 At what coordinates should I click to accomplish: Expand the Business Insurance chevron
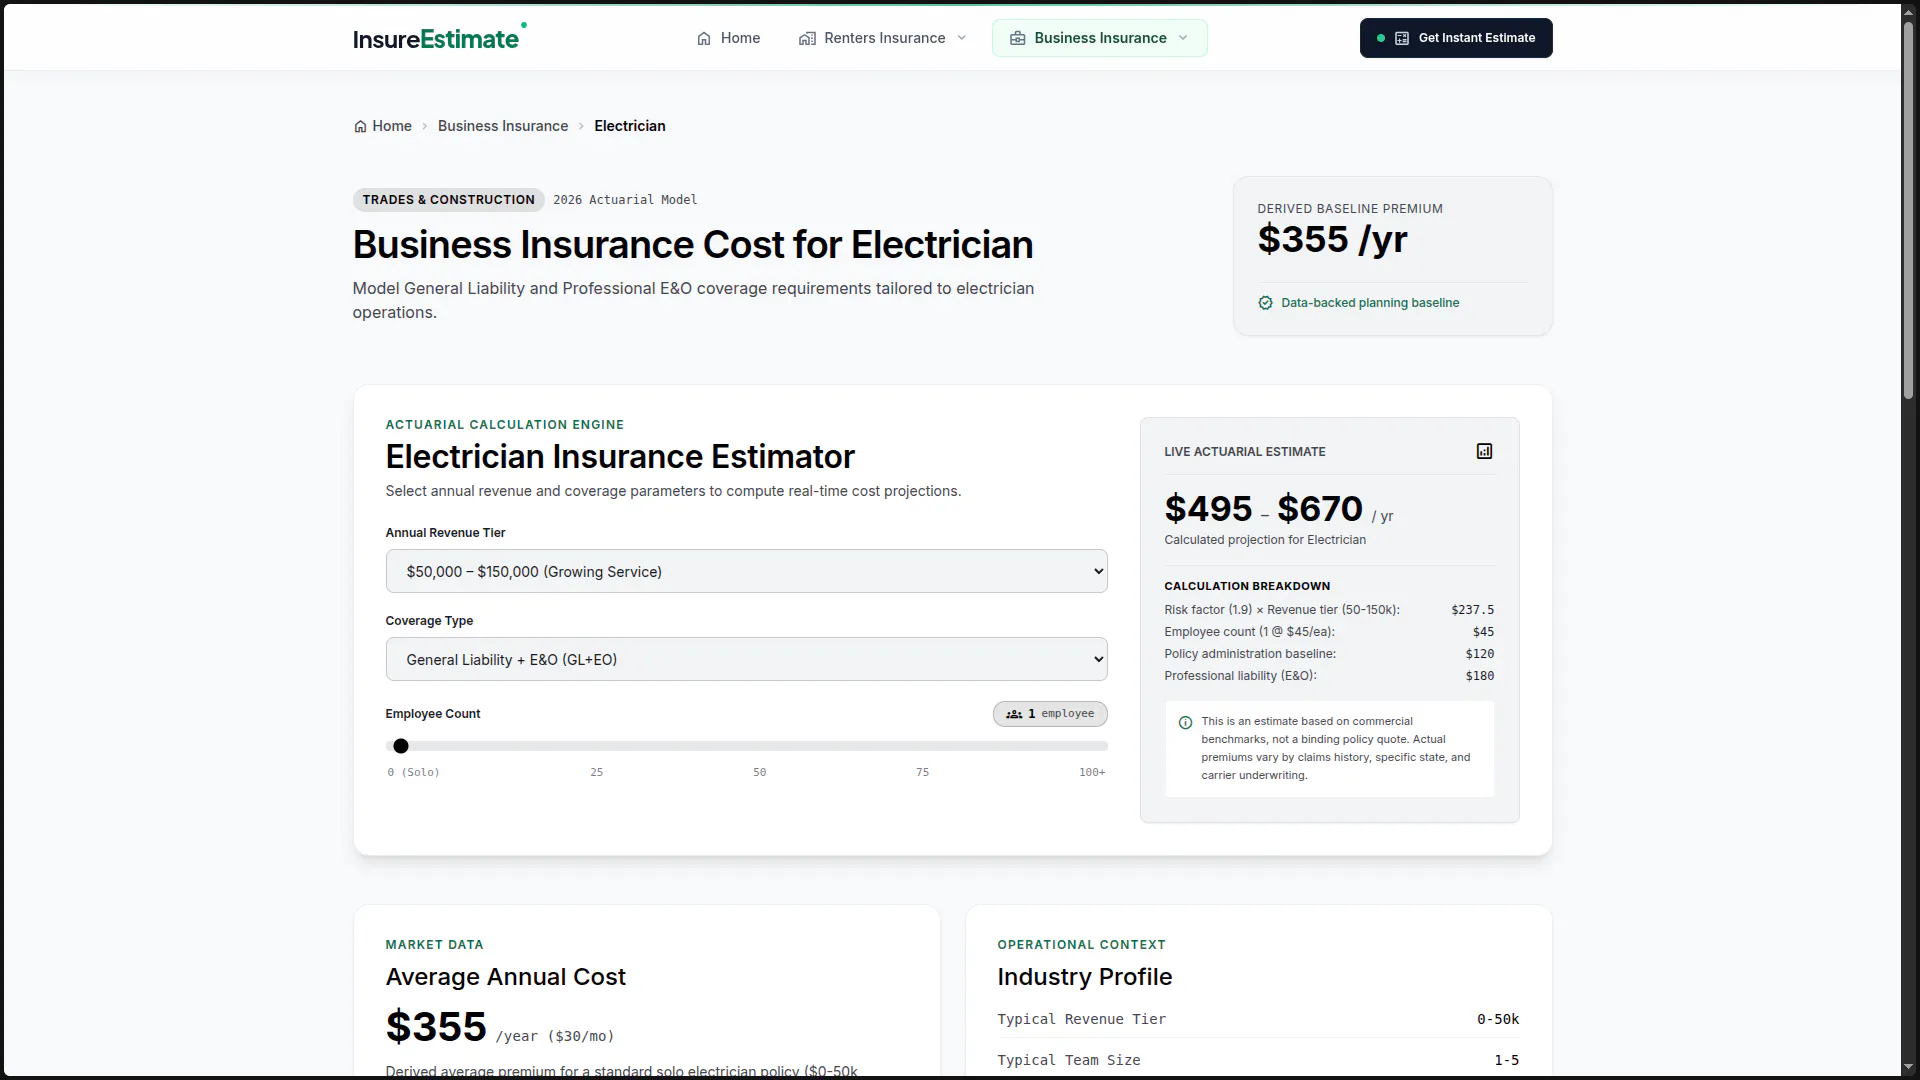1183,38
